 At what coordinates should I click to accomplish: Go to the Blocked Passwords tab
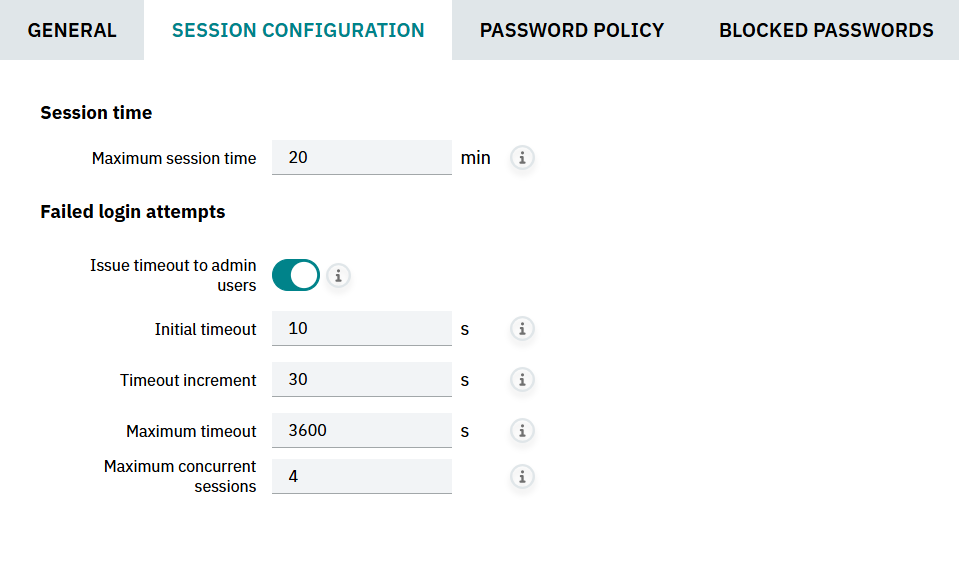pos(826,30)
